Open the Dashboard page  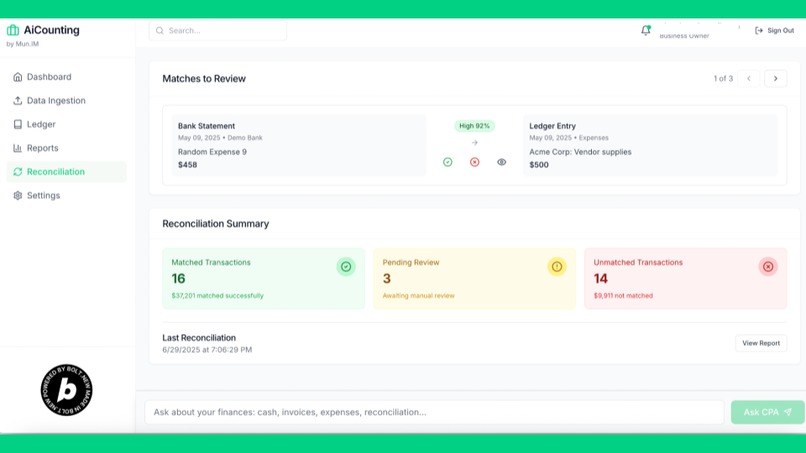(66, 77)
